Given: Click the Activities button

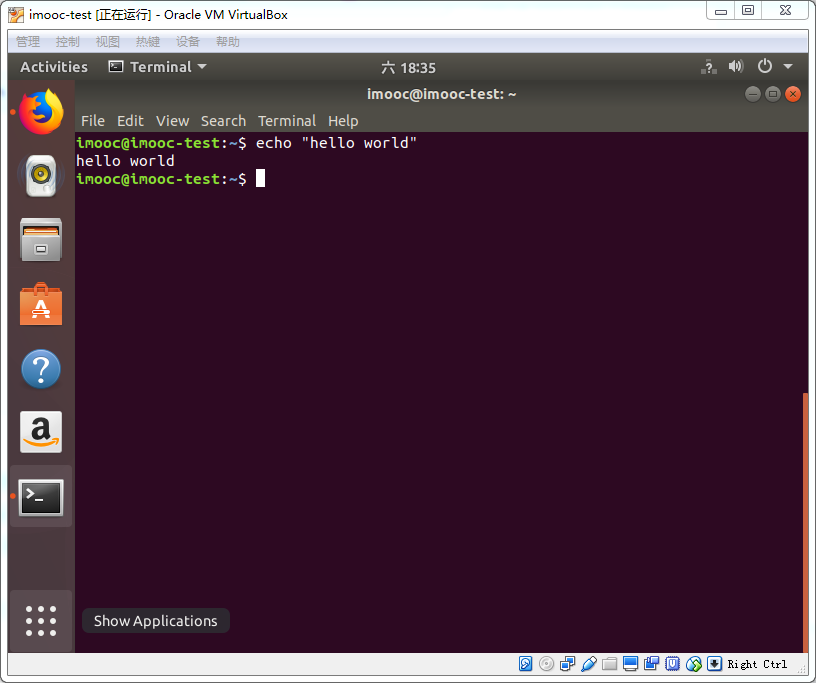Looking at the screenshot, I should pos(54,67).
